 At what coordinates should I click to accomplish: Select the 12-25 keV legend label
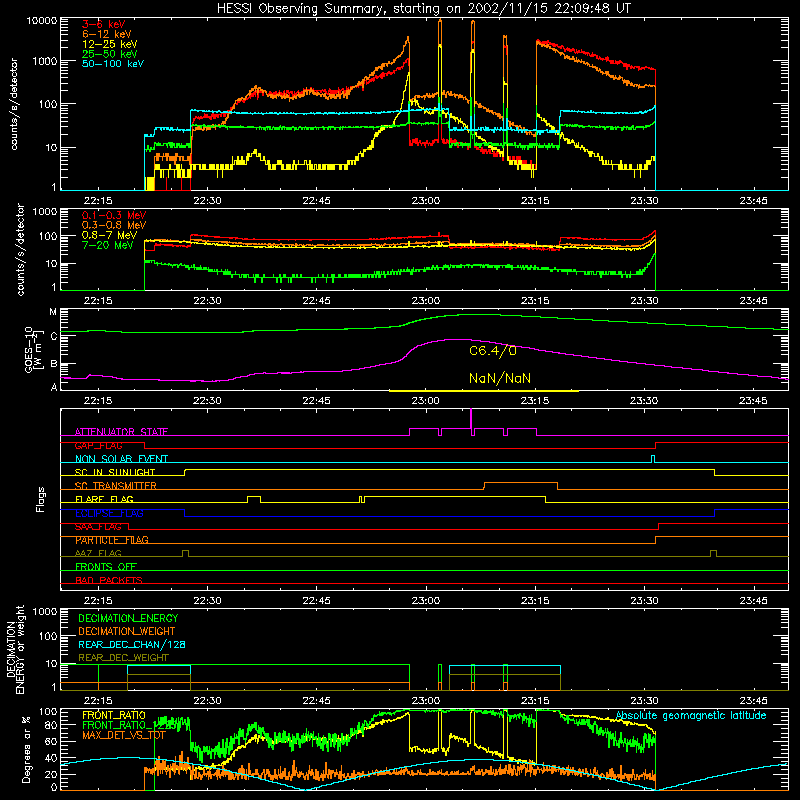pos(110,44)
